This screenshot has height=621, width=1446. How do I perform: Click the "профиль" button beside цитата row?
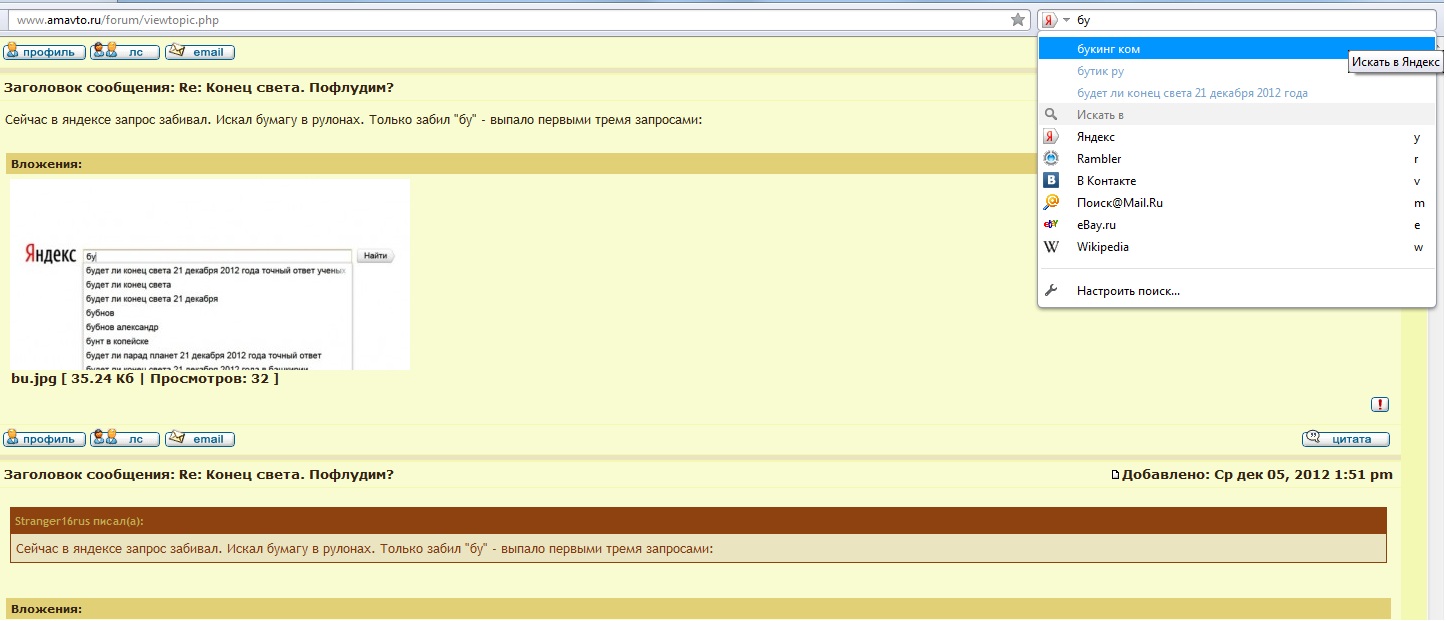tap(44, 439)
